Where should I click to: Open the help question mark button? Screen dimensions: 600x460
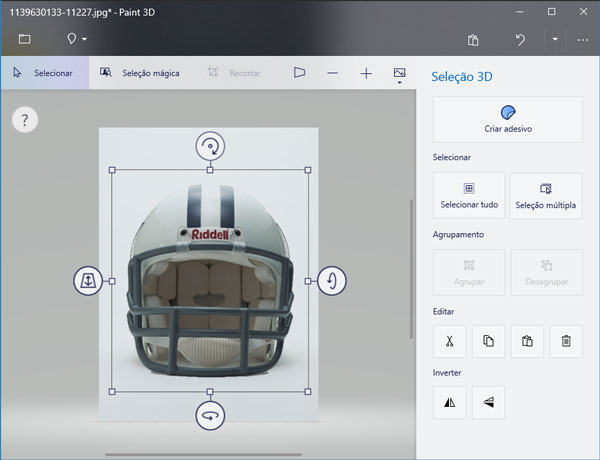pyautogui.click(x=25, y=120)
